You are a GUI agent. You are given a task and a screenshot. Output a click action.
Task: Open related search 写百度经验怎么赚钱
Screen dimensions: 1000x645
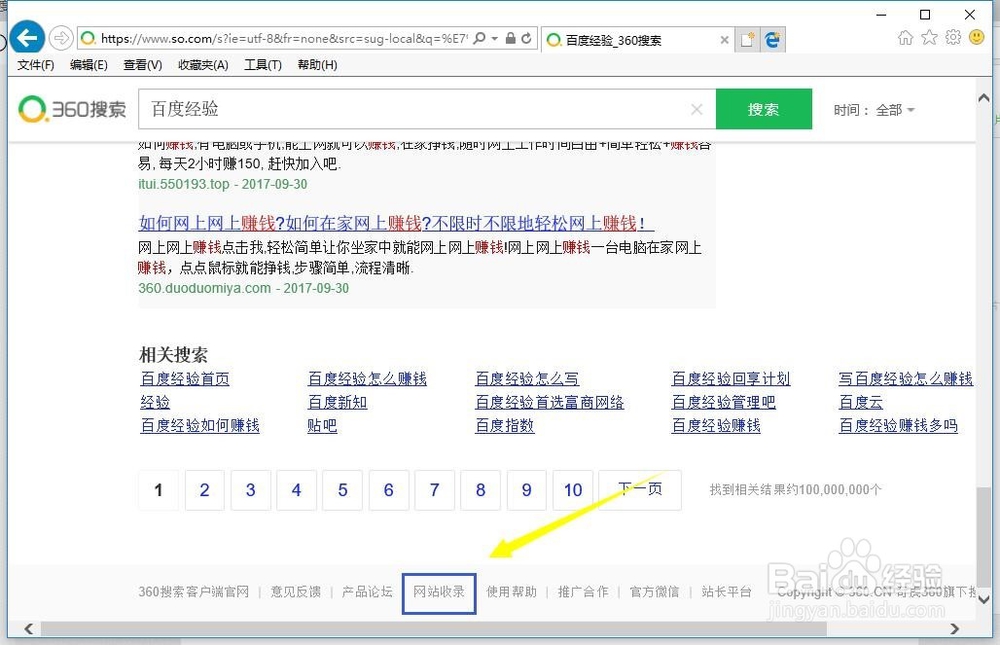[906, 379]
